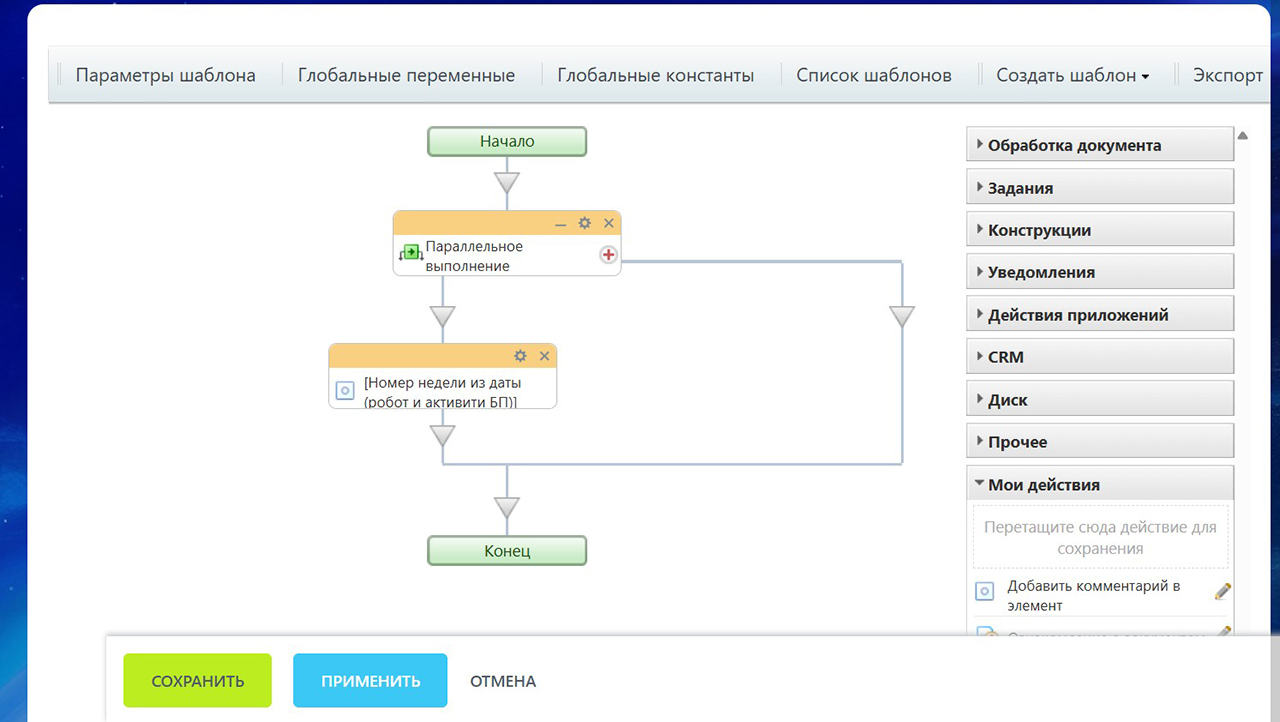Delete the Номер недели из даты block
This screenshot has width=1280, height=722.
pos(545,356)
